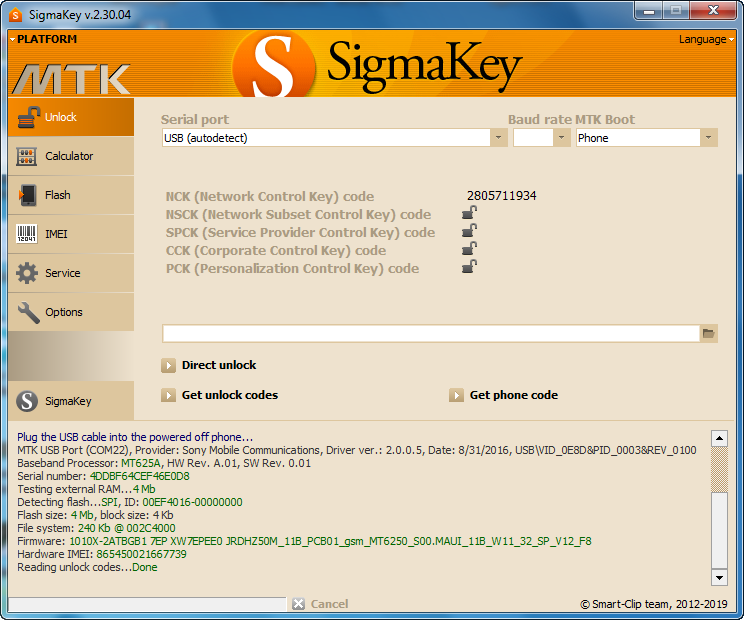The width and height of the screenshot is (744, 620).
Task: Click log scrollbar down arrow
Action: coord(719,577)
